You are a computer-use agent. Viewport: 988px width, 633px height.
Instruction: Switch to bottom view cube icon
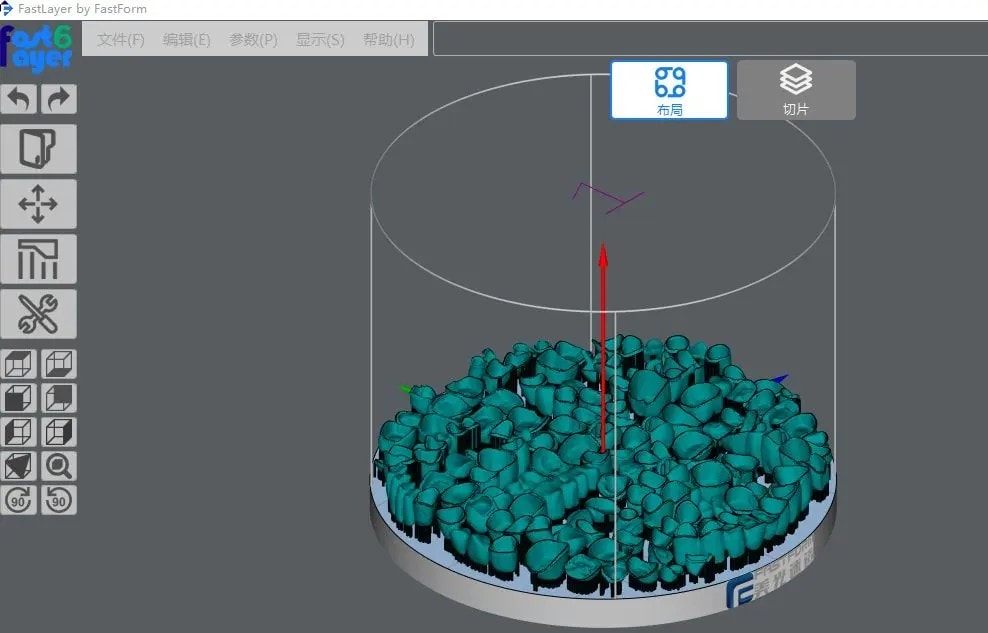pos(59,364)
